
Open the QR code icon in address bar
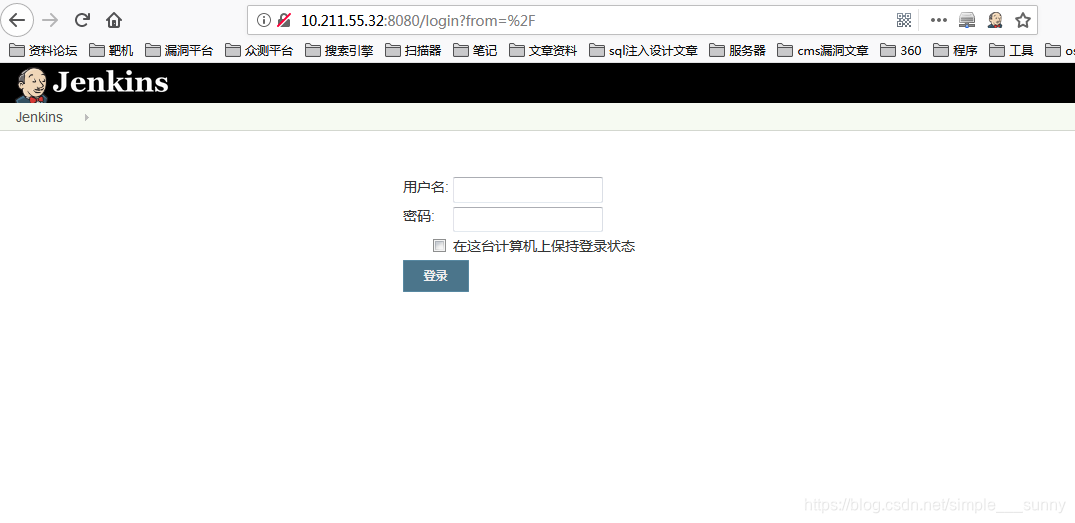(x=904, y=21)
